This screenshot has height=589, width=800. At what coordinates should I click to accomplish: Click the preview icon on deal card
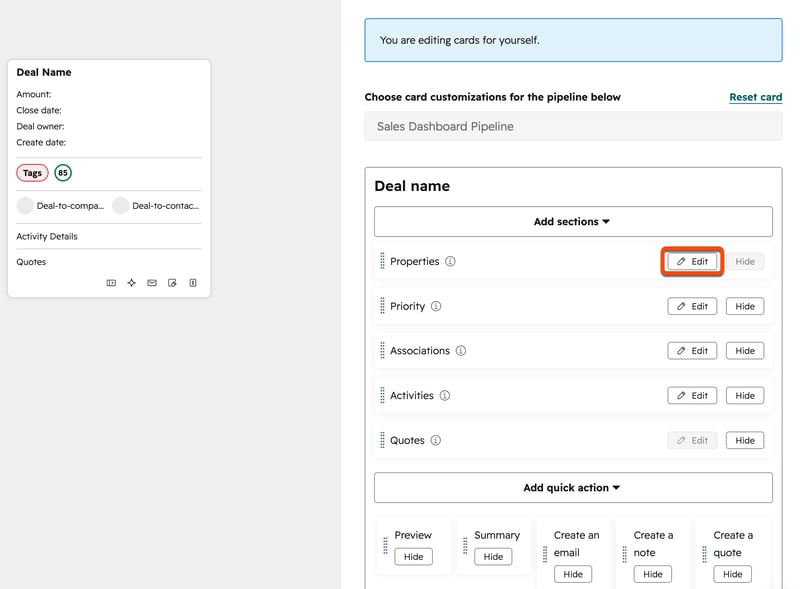pyautogui.click(x=111, y=283)
